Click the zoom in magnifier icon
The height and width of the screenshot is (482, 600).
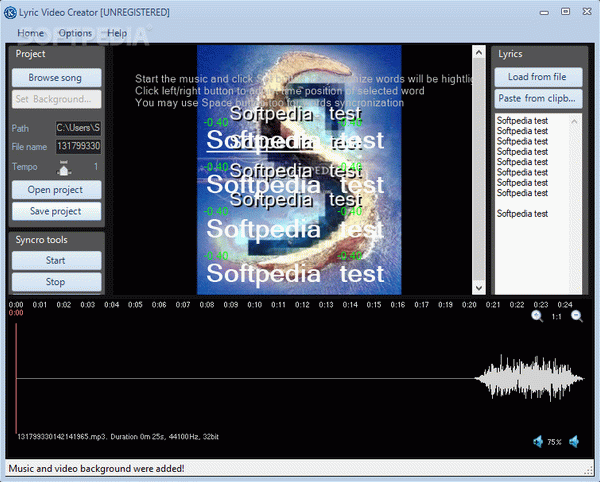point(537,316)
